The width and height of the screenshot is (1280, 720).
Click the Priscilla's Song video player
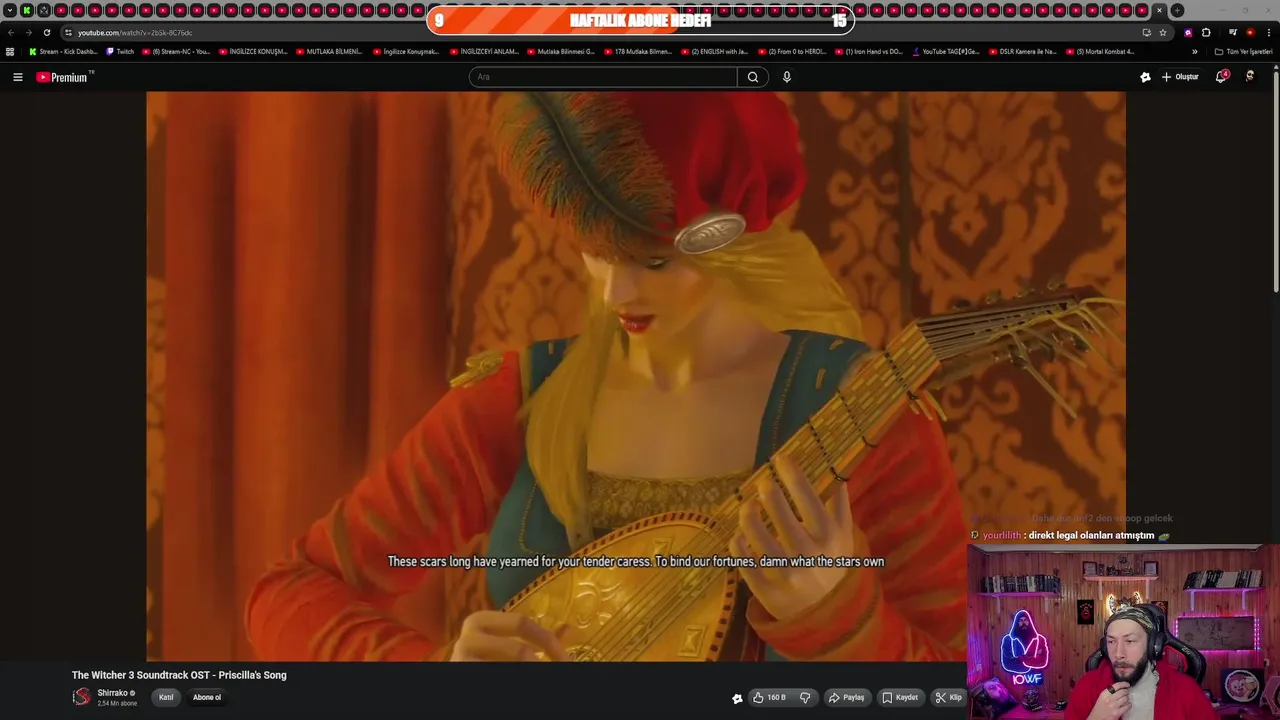click(x=636, y=376)
